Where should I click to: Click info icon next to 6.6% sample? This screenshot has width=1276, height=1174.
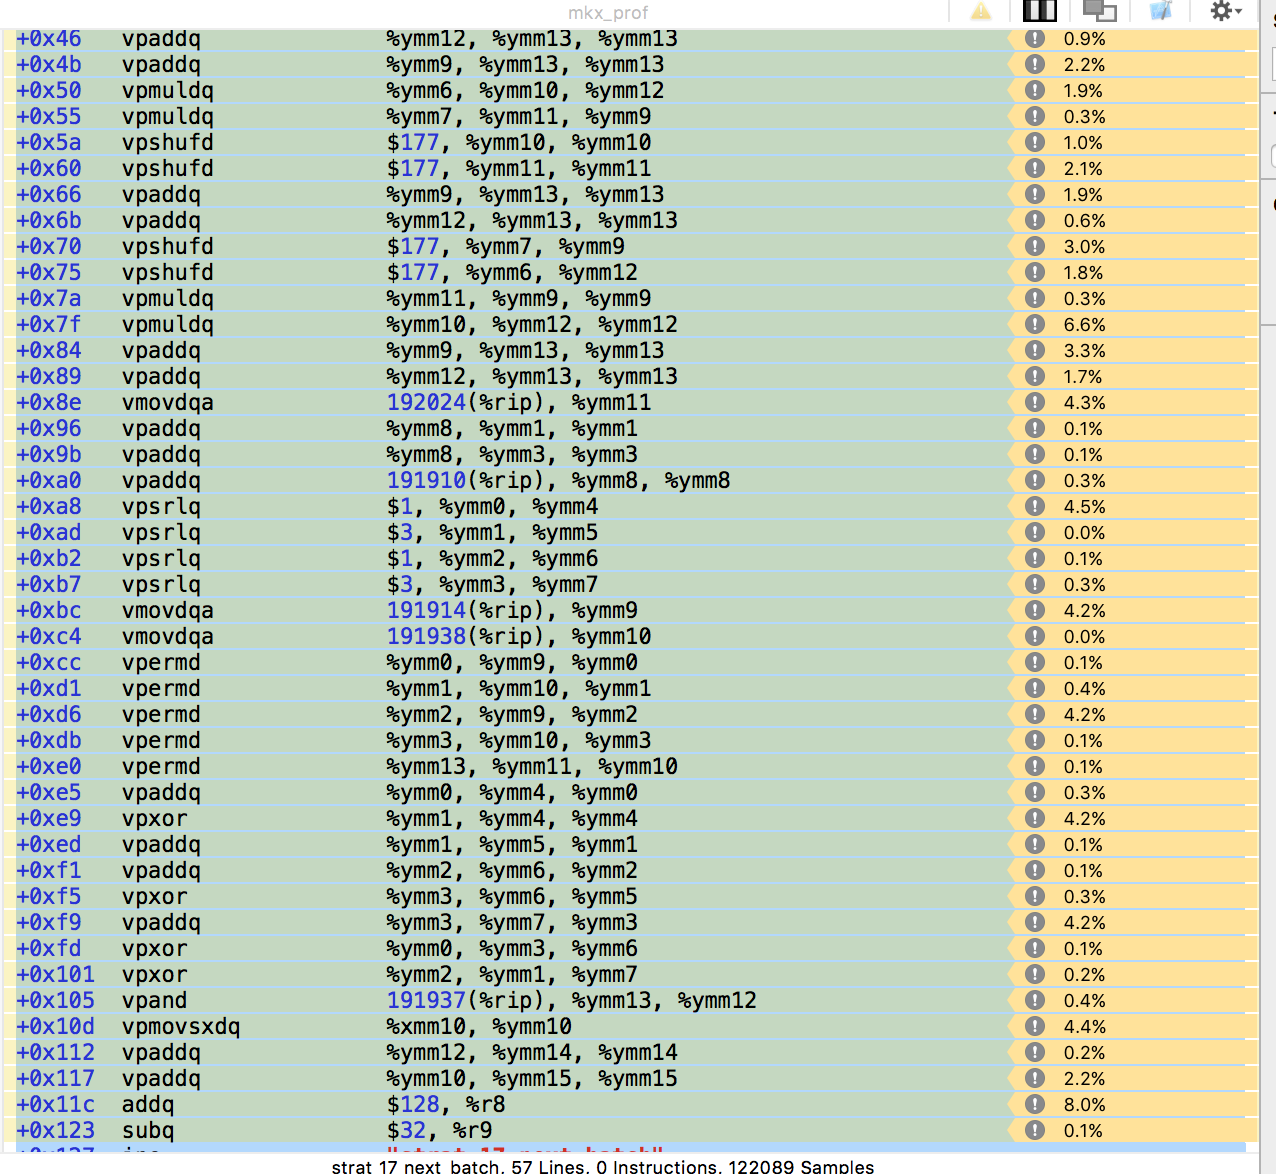1035,325
